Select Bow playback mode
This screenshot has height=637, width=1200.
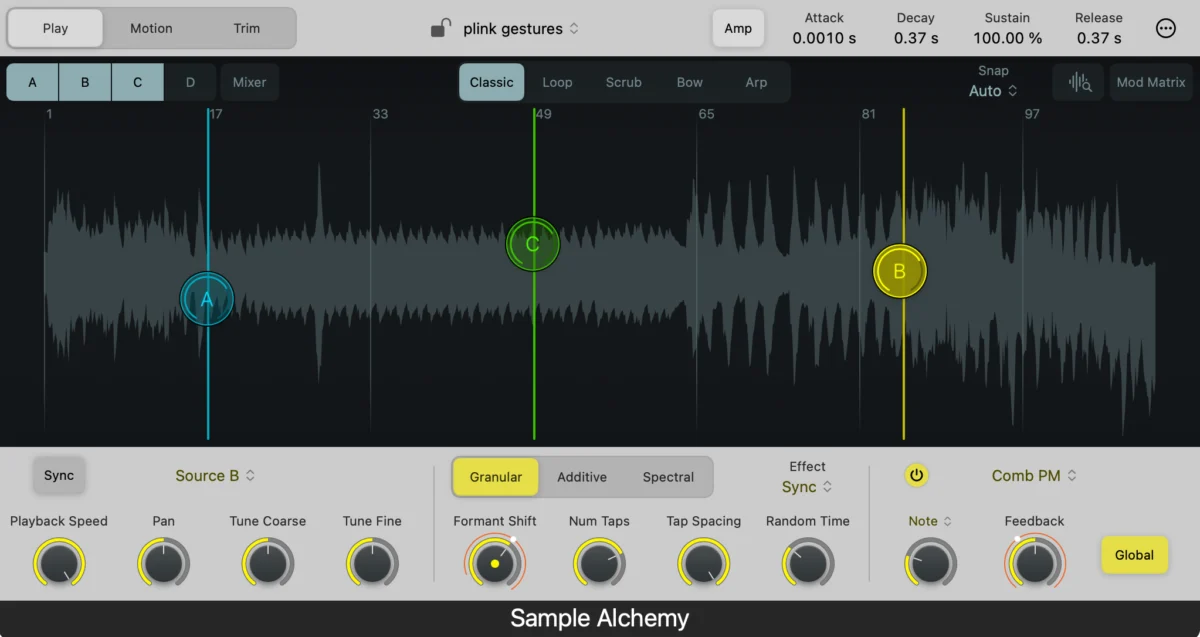pyautogui.click(x=690, y=82)
